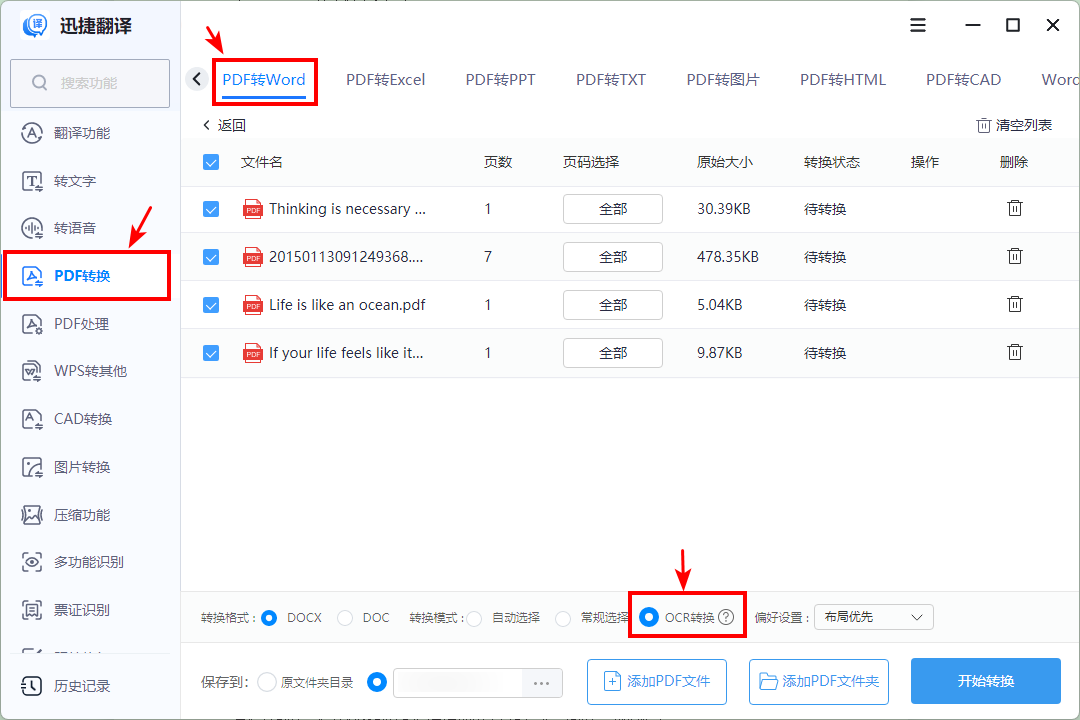
Task: Click the 开始转换 start button
Action: pos(986,681)
